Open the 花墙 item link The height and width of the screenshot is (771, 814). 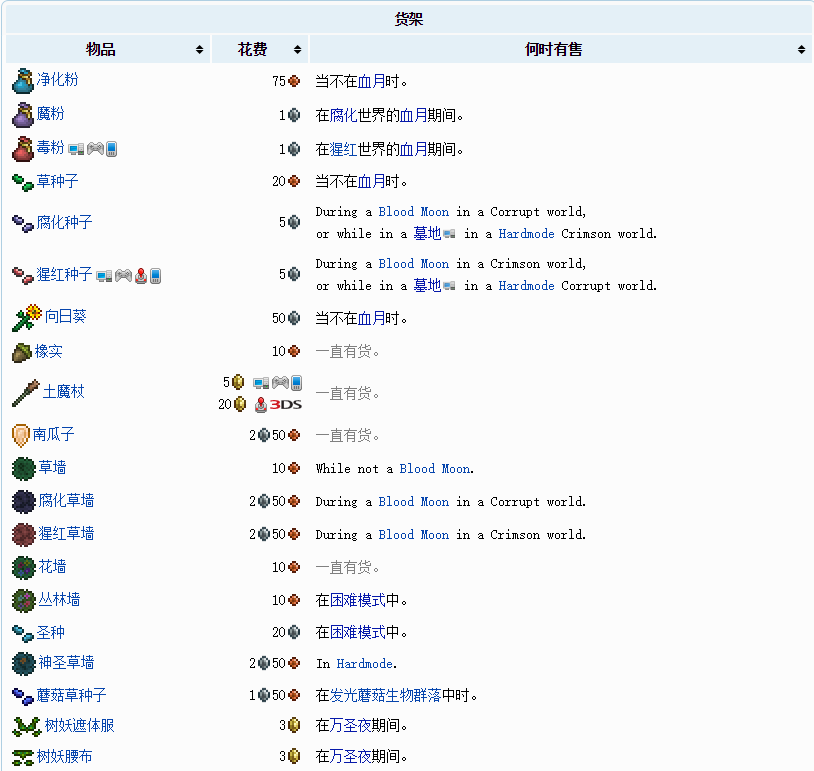pyautogui.click(x=52, y=566)
